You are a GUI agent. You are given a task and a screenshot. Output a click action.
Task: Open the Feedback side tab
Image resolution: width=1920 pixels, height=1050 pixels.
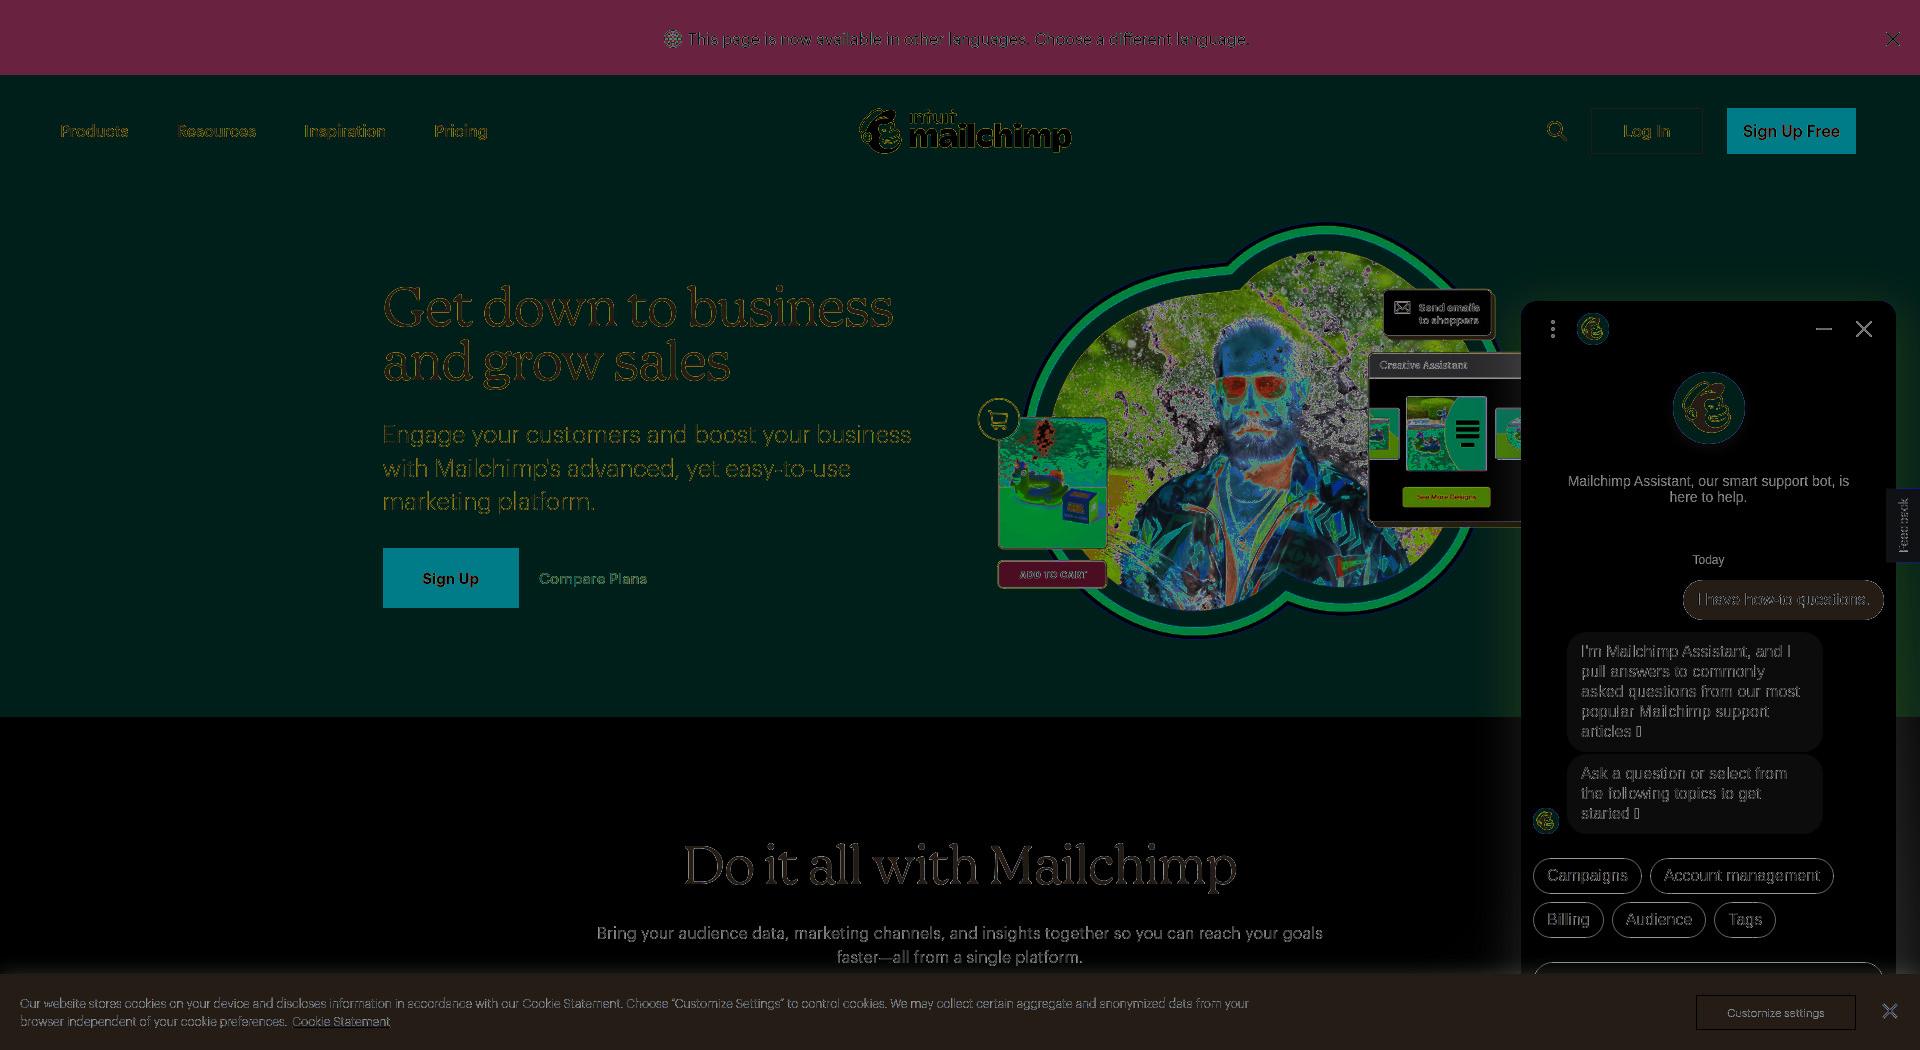1903,525
